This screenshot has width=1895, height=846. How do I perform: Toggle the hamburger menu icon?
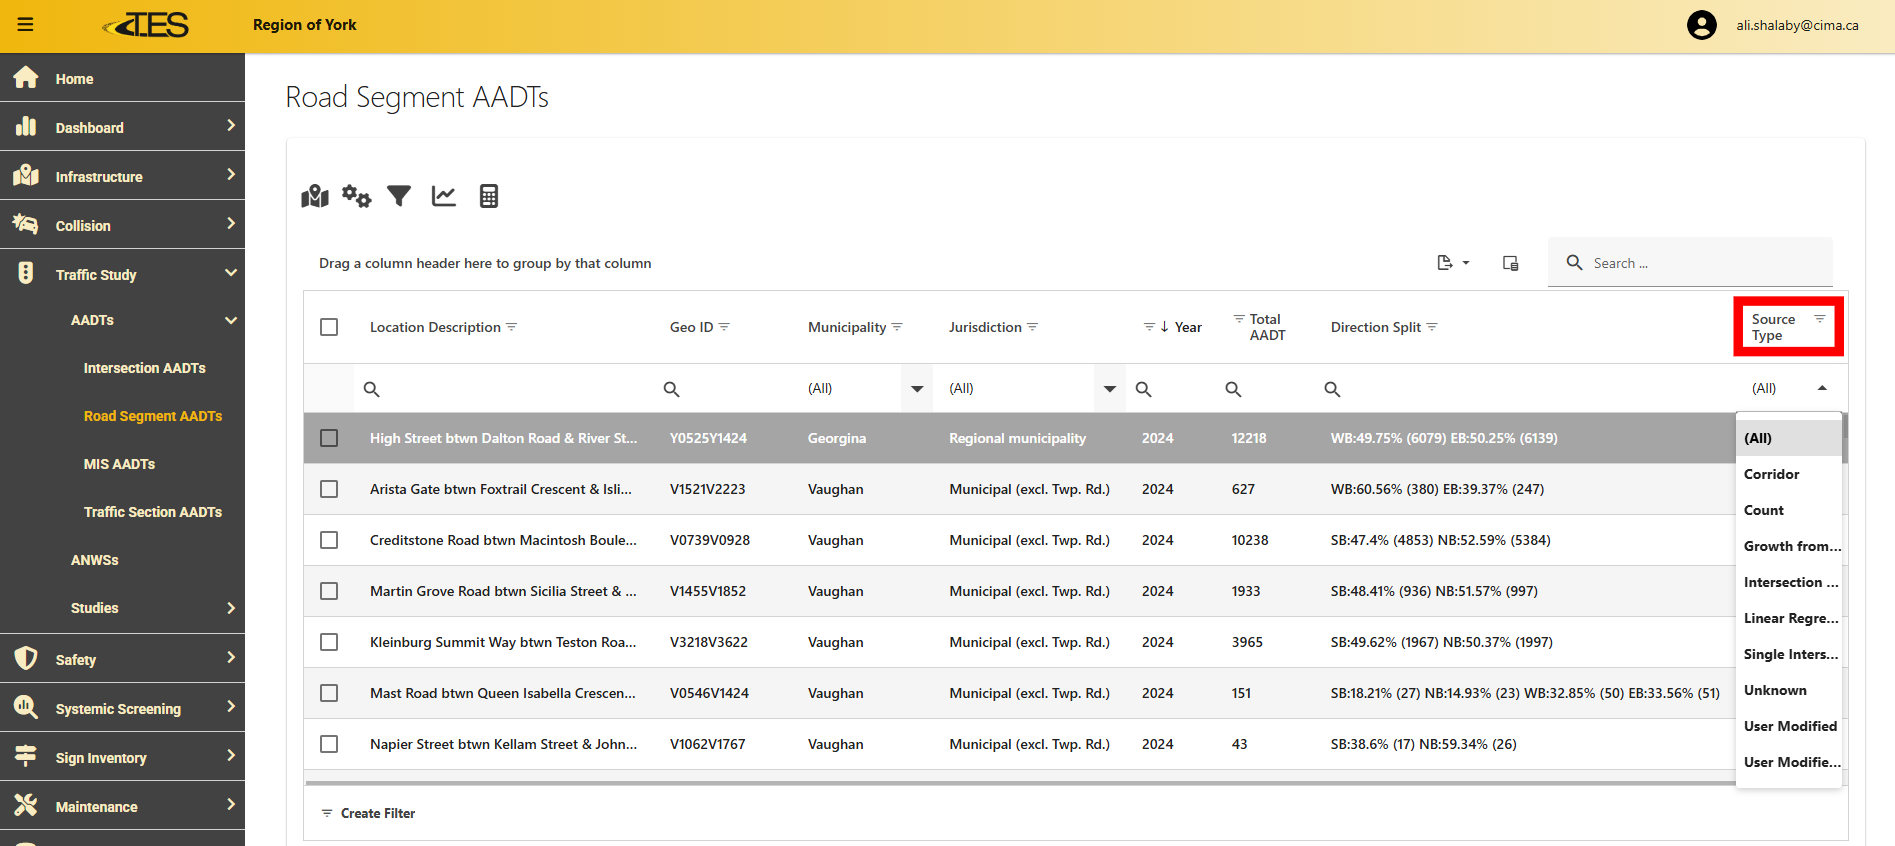[x=26, y=25]
